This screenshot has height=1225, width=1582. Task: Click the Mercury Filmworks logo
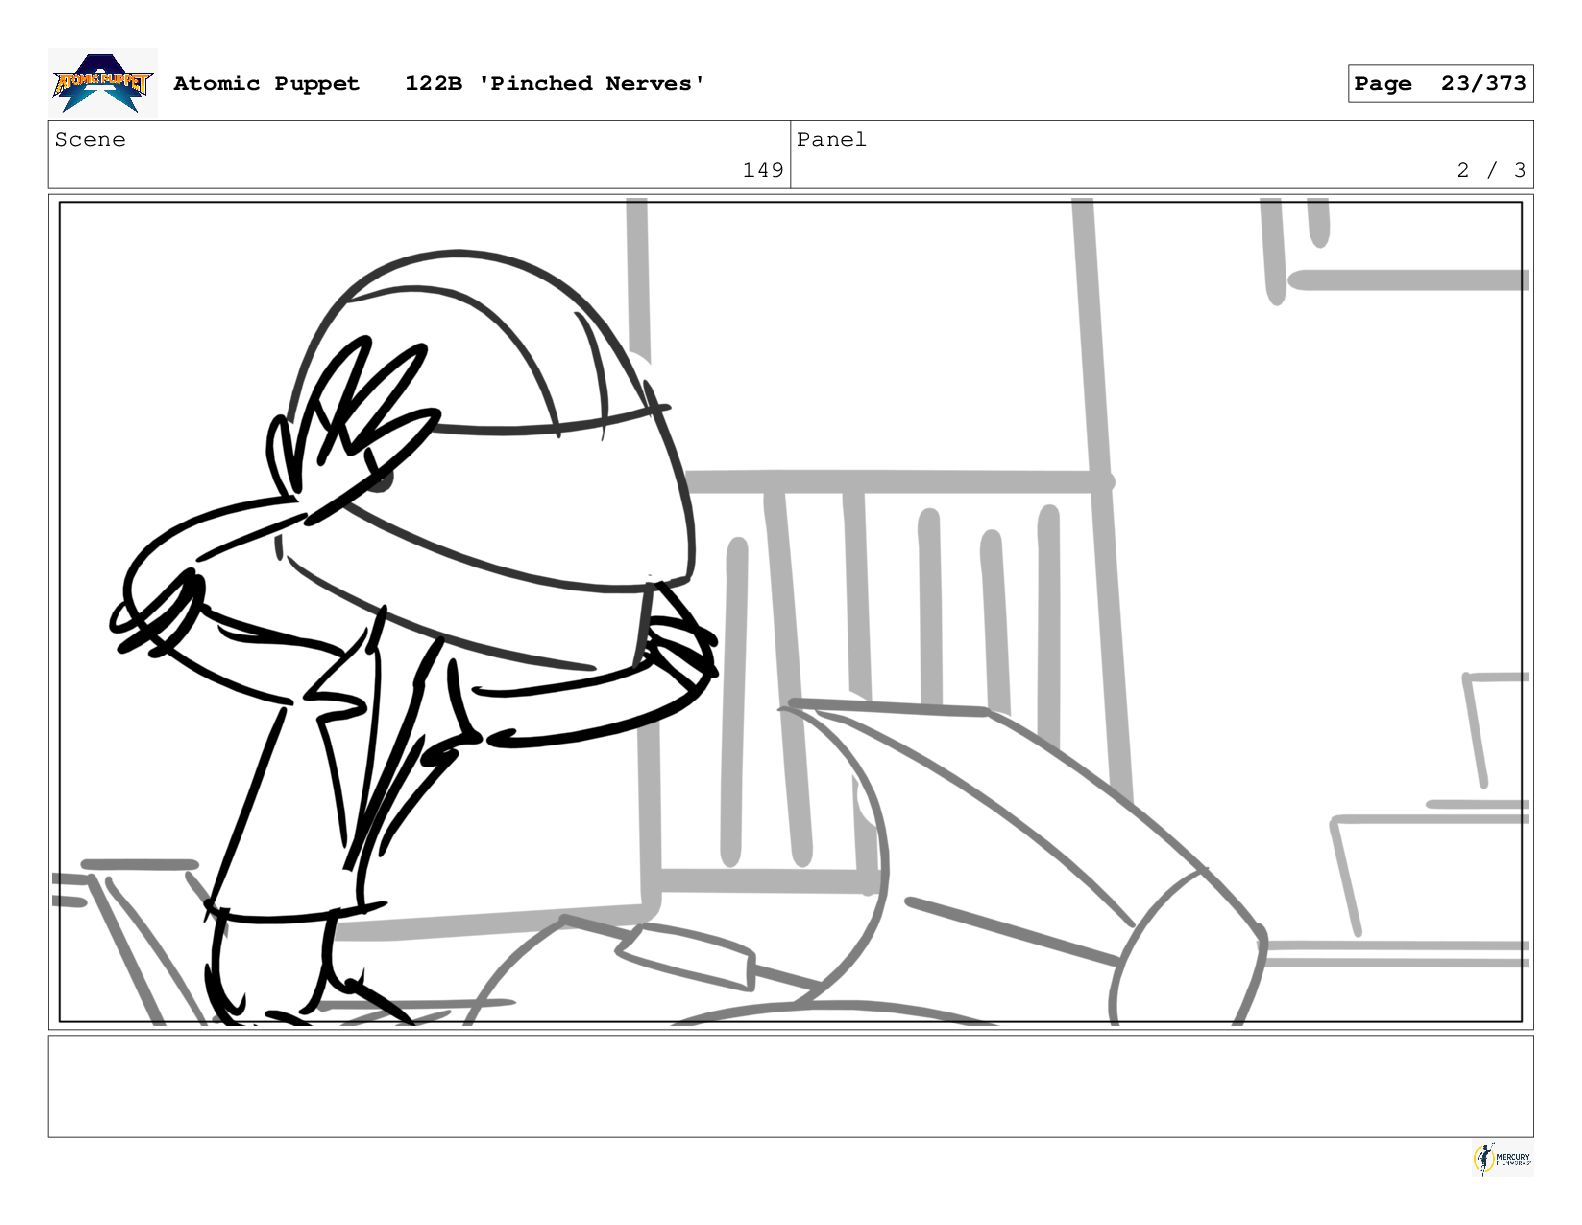(x=1502, y=1159)
